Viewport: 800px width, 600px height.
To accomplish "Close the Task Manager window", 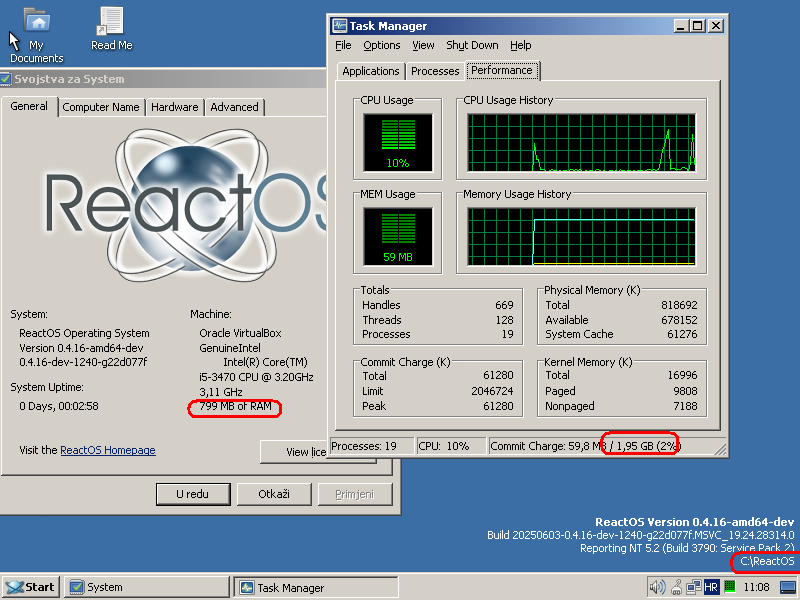I will [x=716, y=26].
